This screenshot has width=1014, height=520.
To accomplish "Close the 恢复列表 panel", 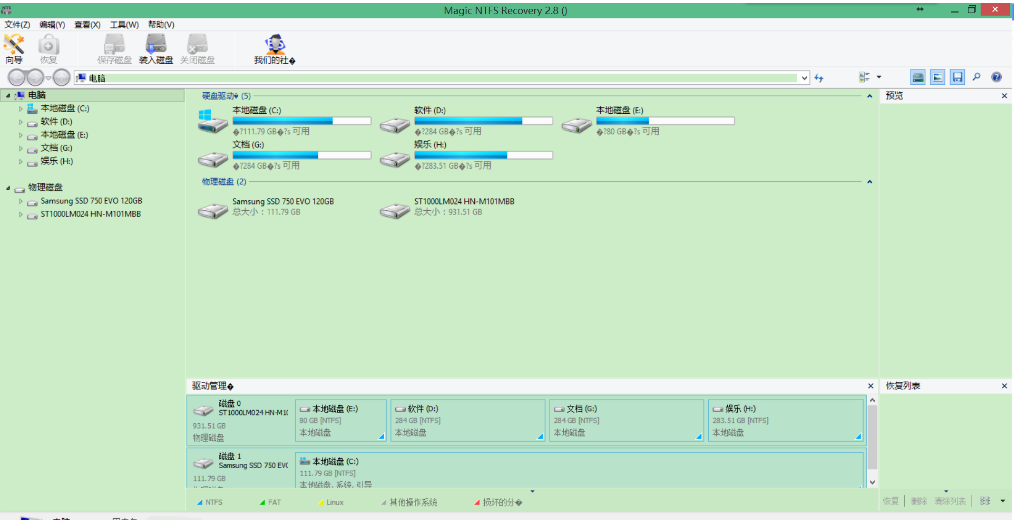I will pyautogui.click(x=1004, y=386).
